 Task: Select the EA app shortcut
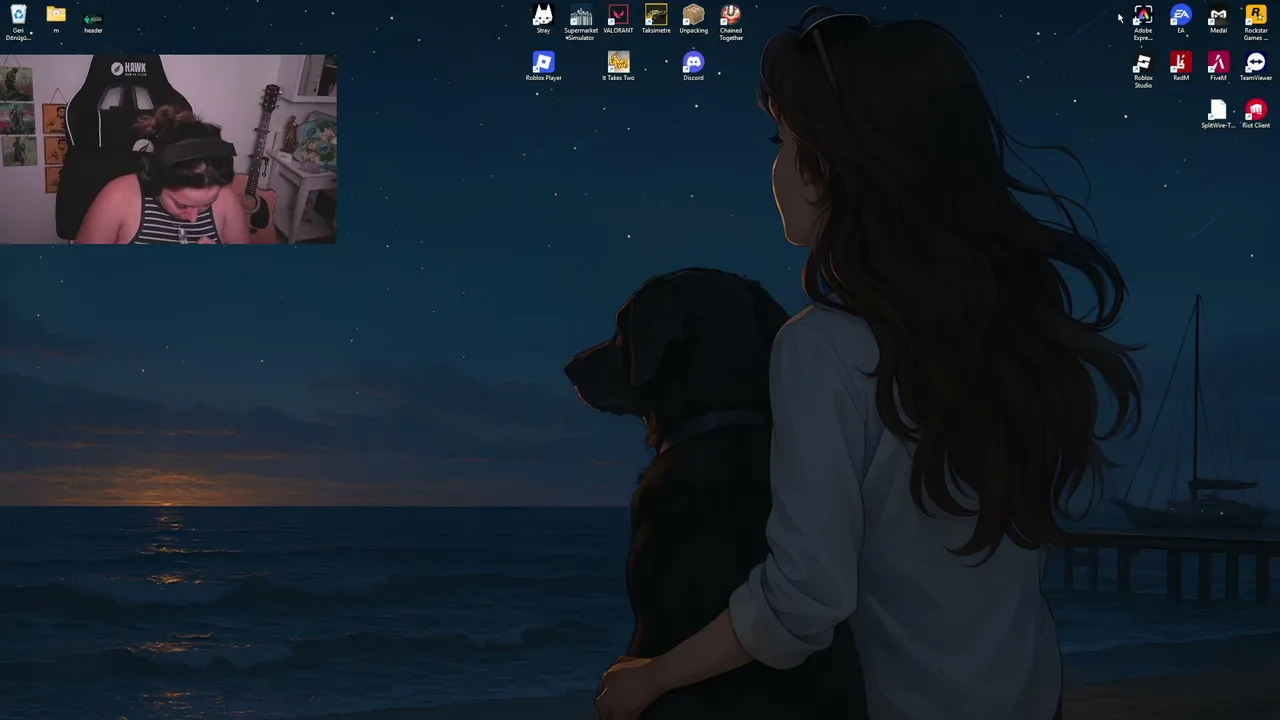click(x=1181, y=19)
